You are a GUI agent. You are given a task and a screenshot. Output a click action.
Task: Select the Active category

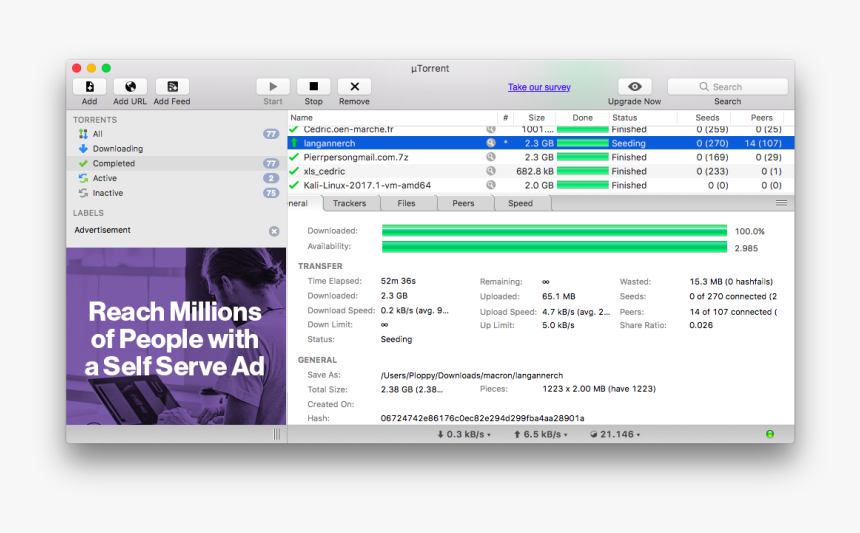pyautogui.click(x=176, y=178)
